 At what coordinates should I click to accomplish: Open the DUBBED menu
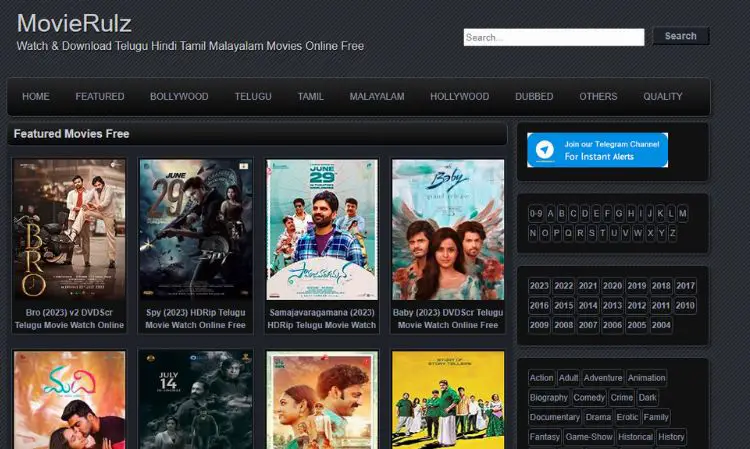534,97
